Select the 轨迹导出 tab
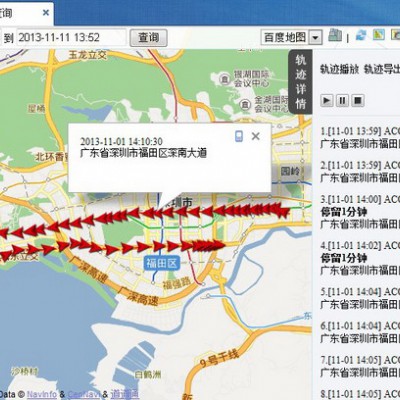The image size is (400, 400). 382,69
